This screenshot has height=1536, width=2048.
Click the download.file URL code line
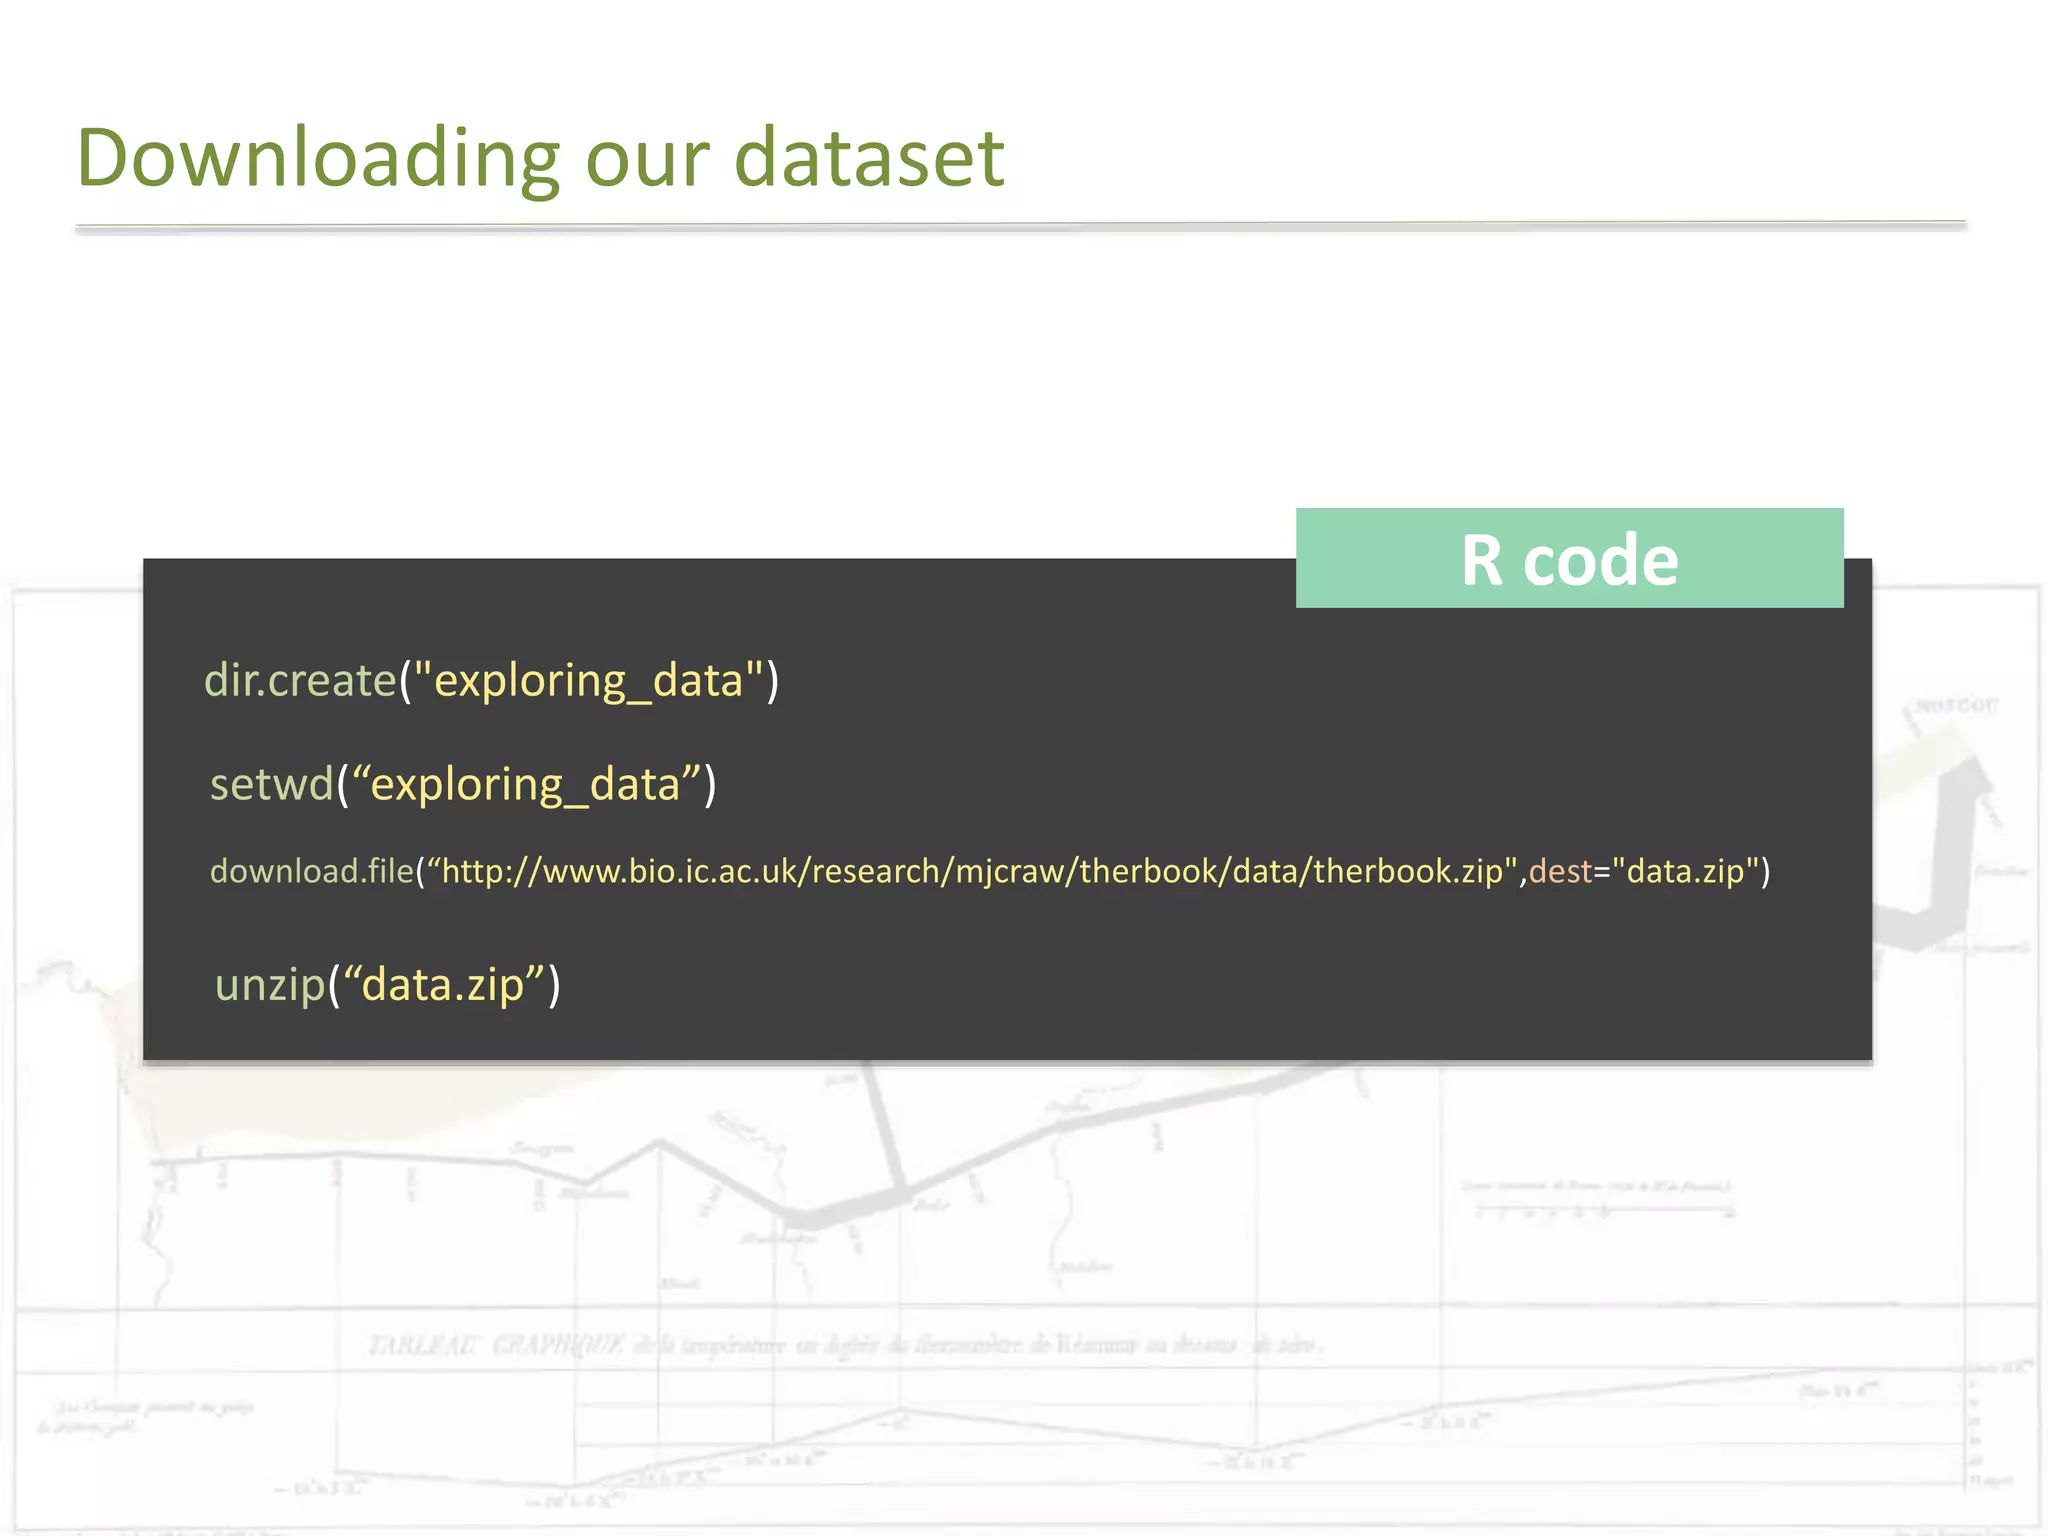pos(990,871)
